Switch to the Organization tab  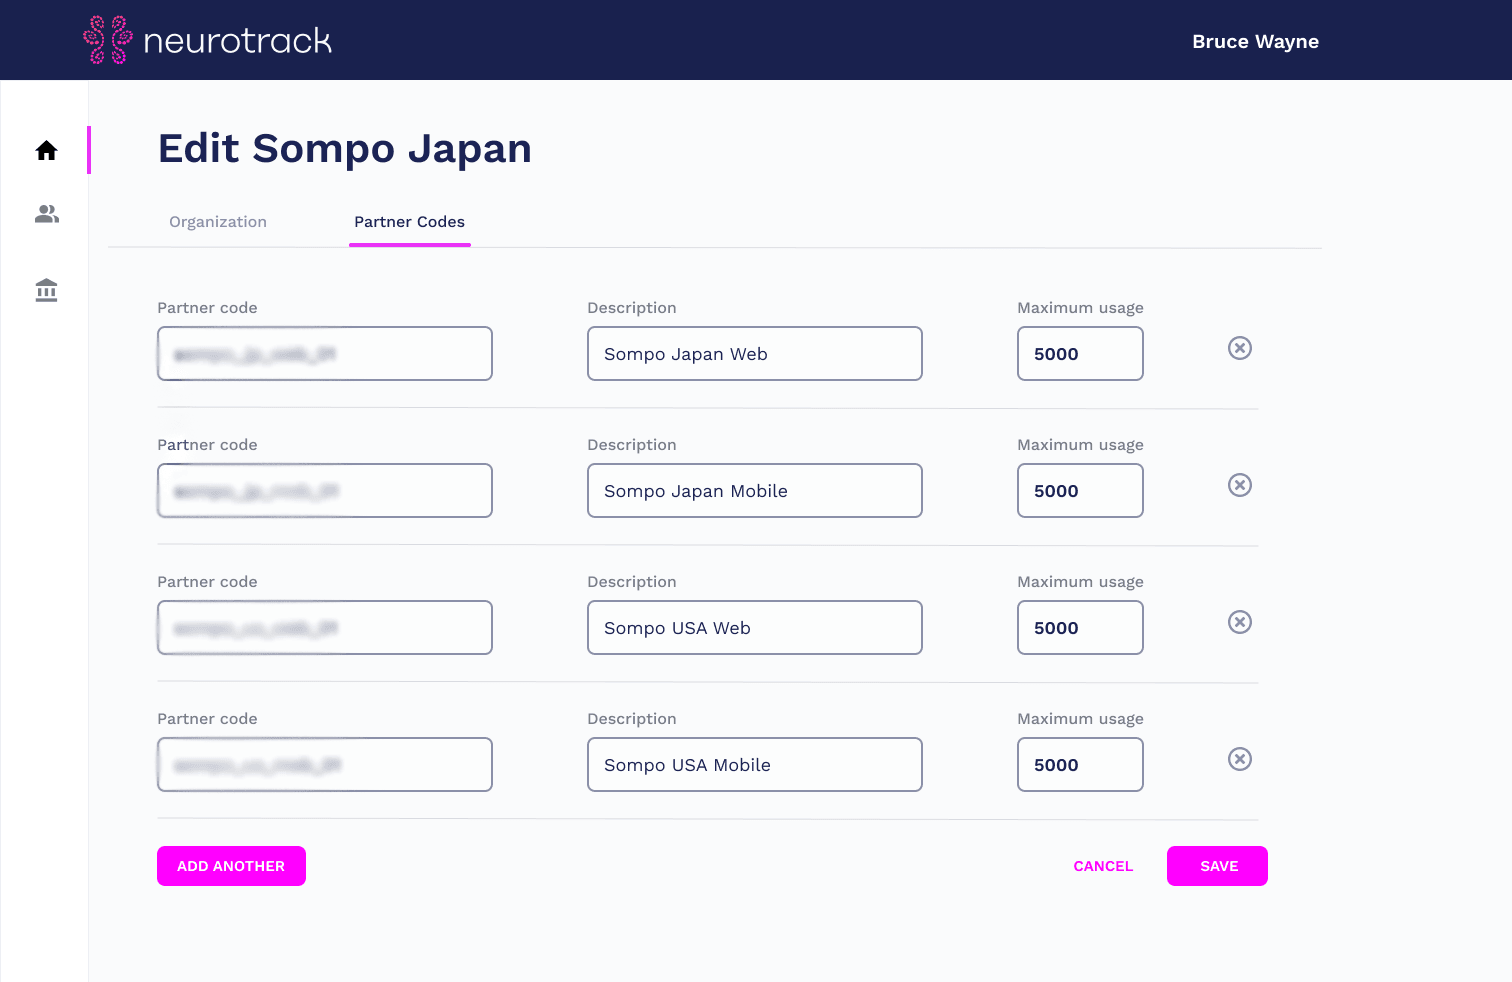point(218,222)
